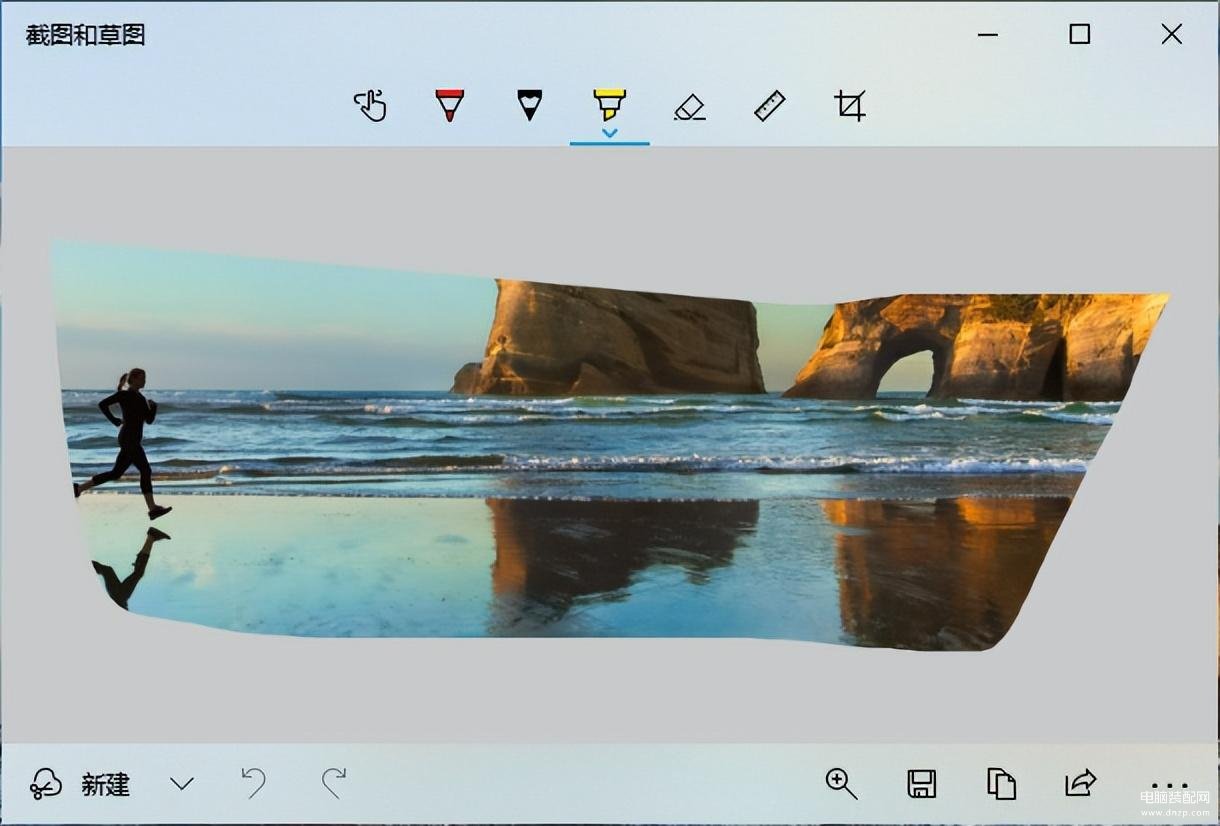The width and height of the screenshot is (1220, 826).
Task: Close the 截图和草图 window
Action: [1172, 35]
